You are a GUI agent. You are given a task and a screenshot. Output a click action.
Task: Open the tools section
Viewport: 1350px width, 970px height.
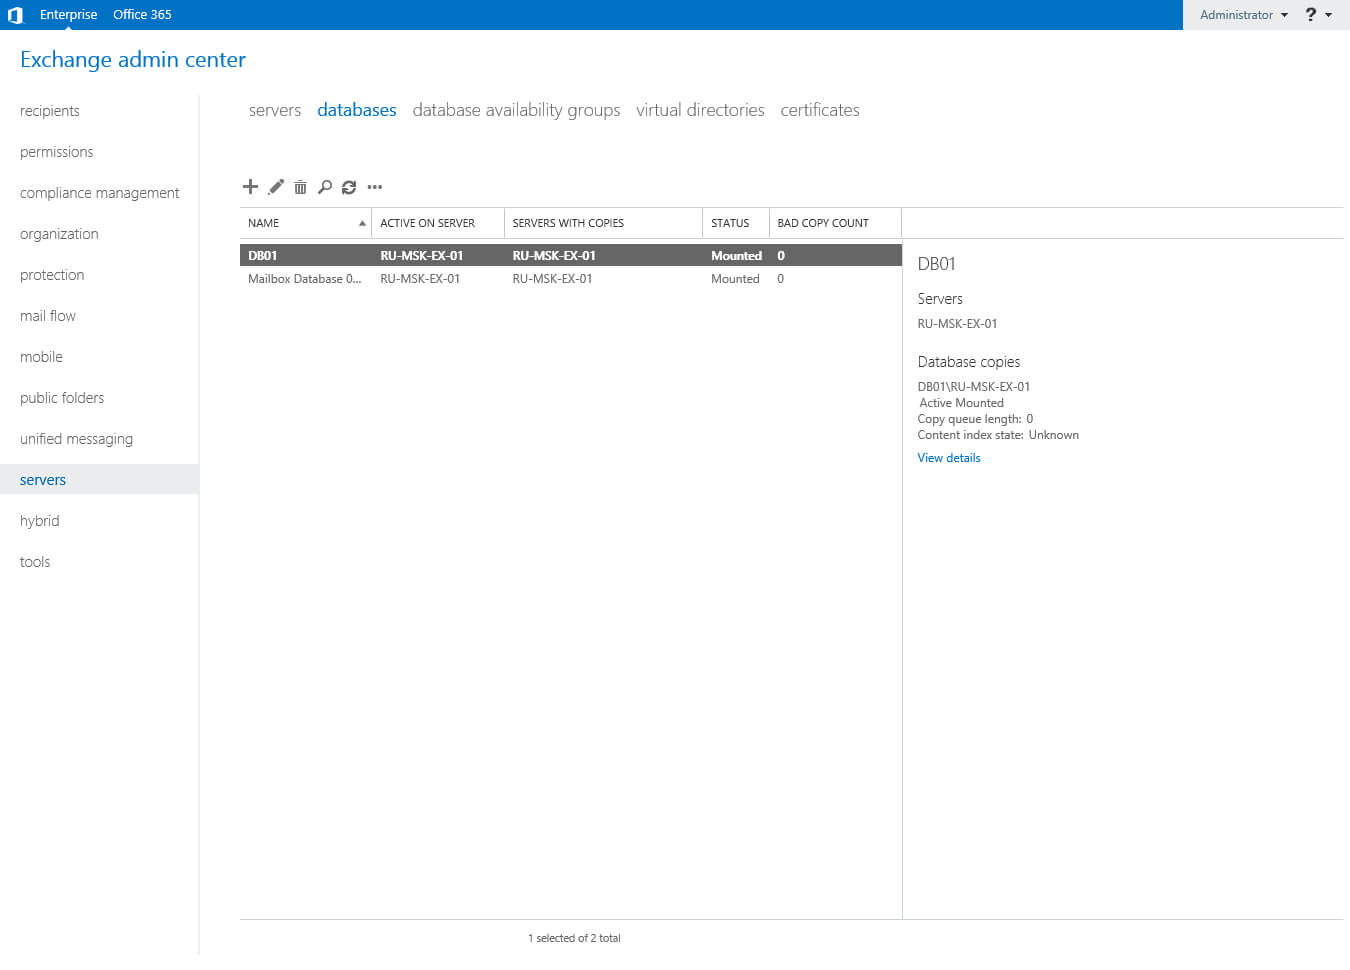pos(35,562)
